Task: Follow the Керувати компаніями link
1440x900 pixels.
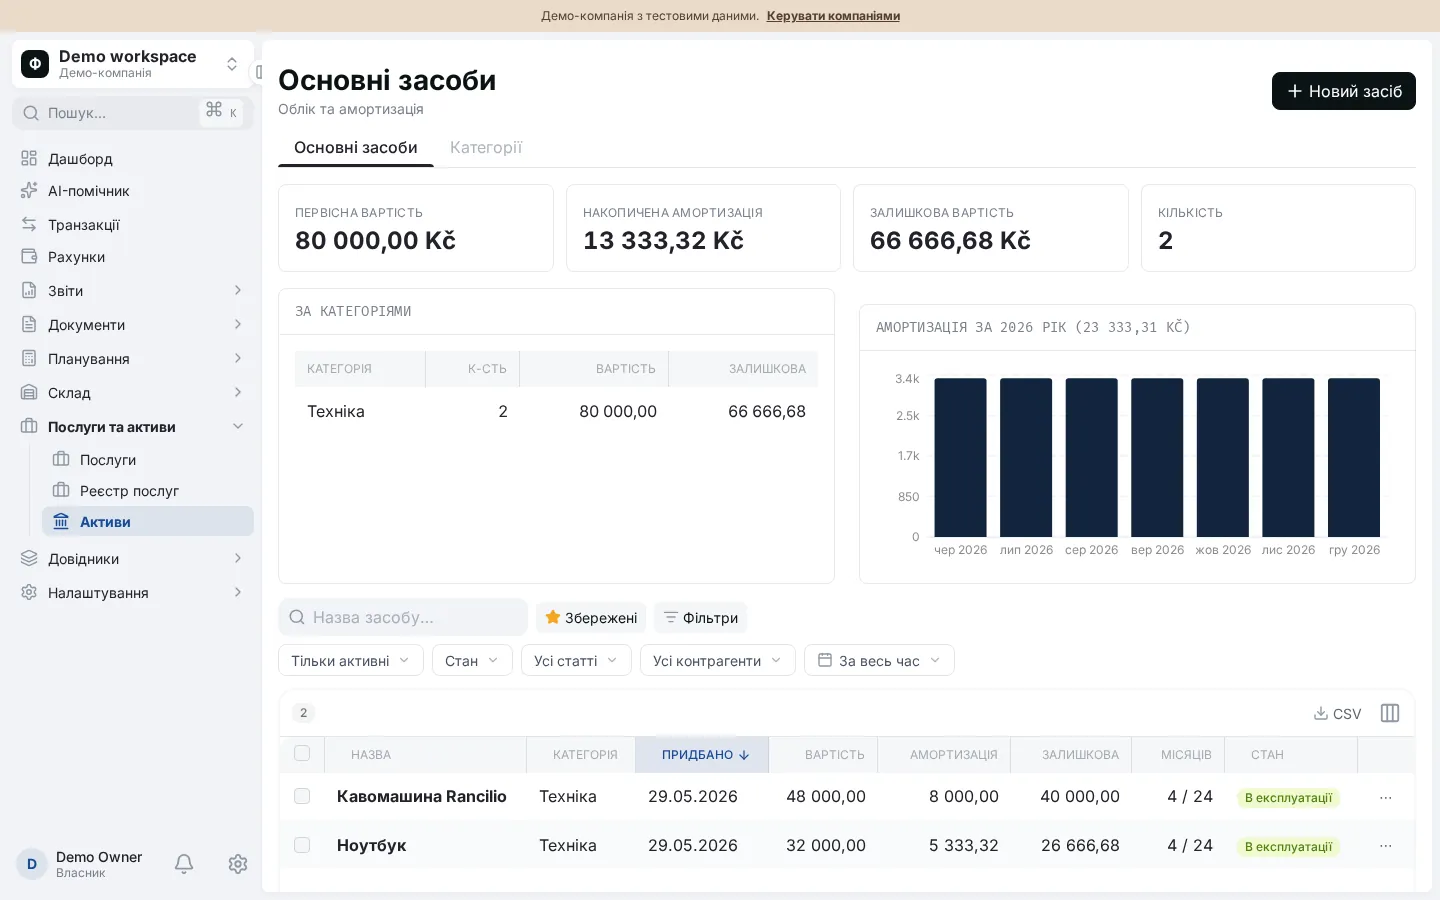Action: coord(833,16)
